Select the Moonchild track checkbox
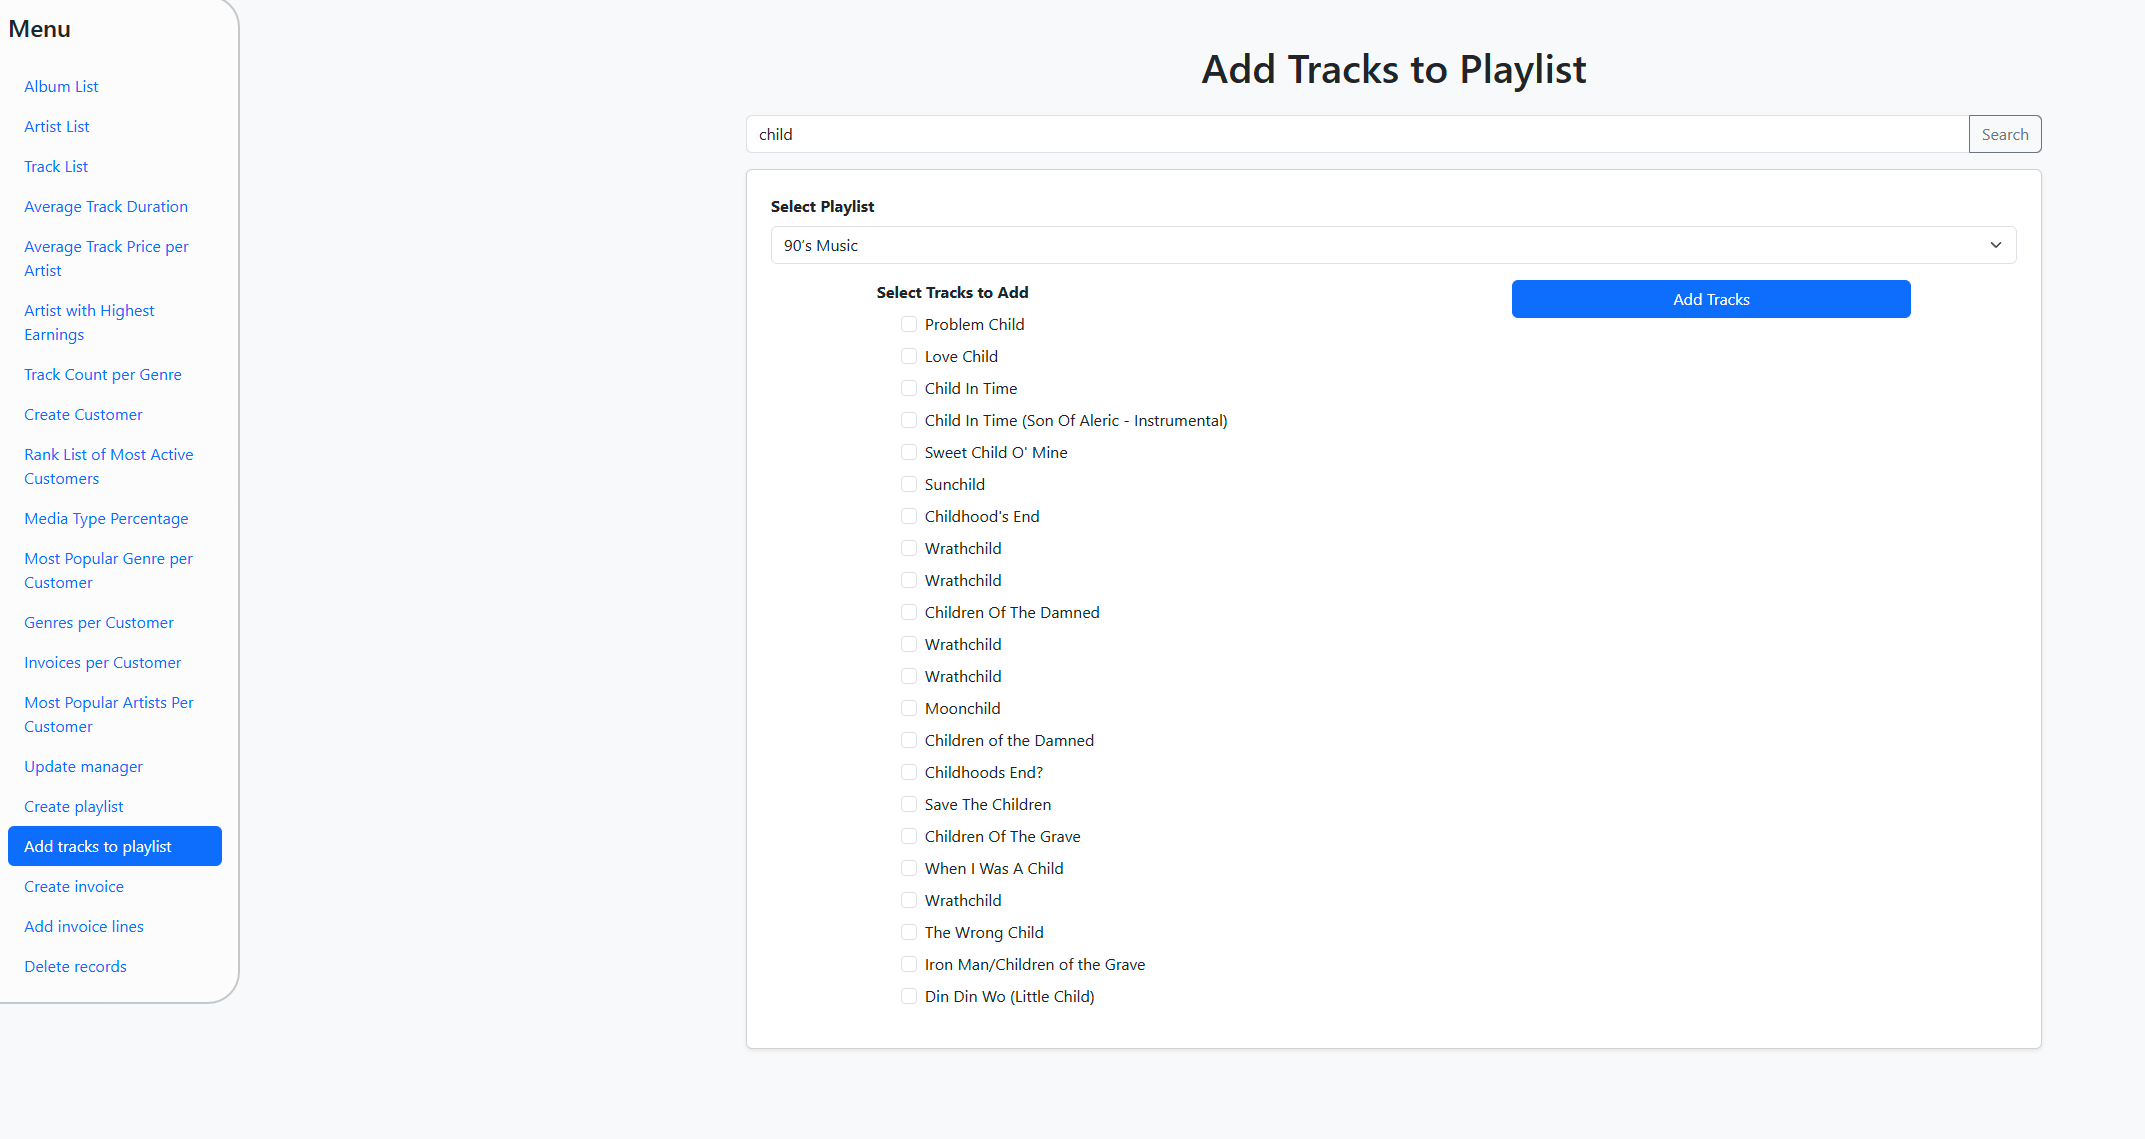The image size is (2145, 1139). [x=909, y=708]
